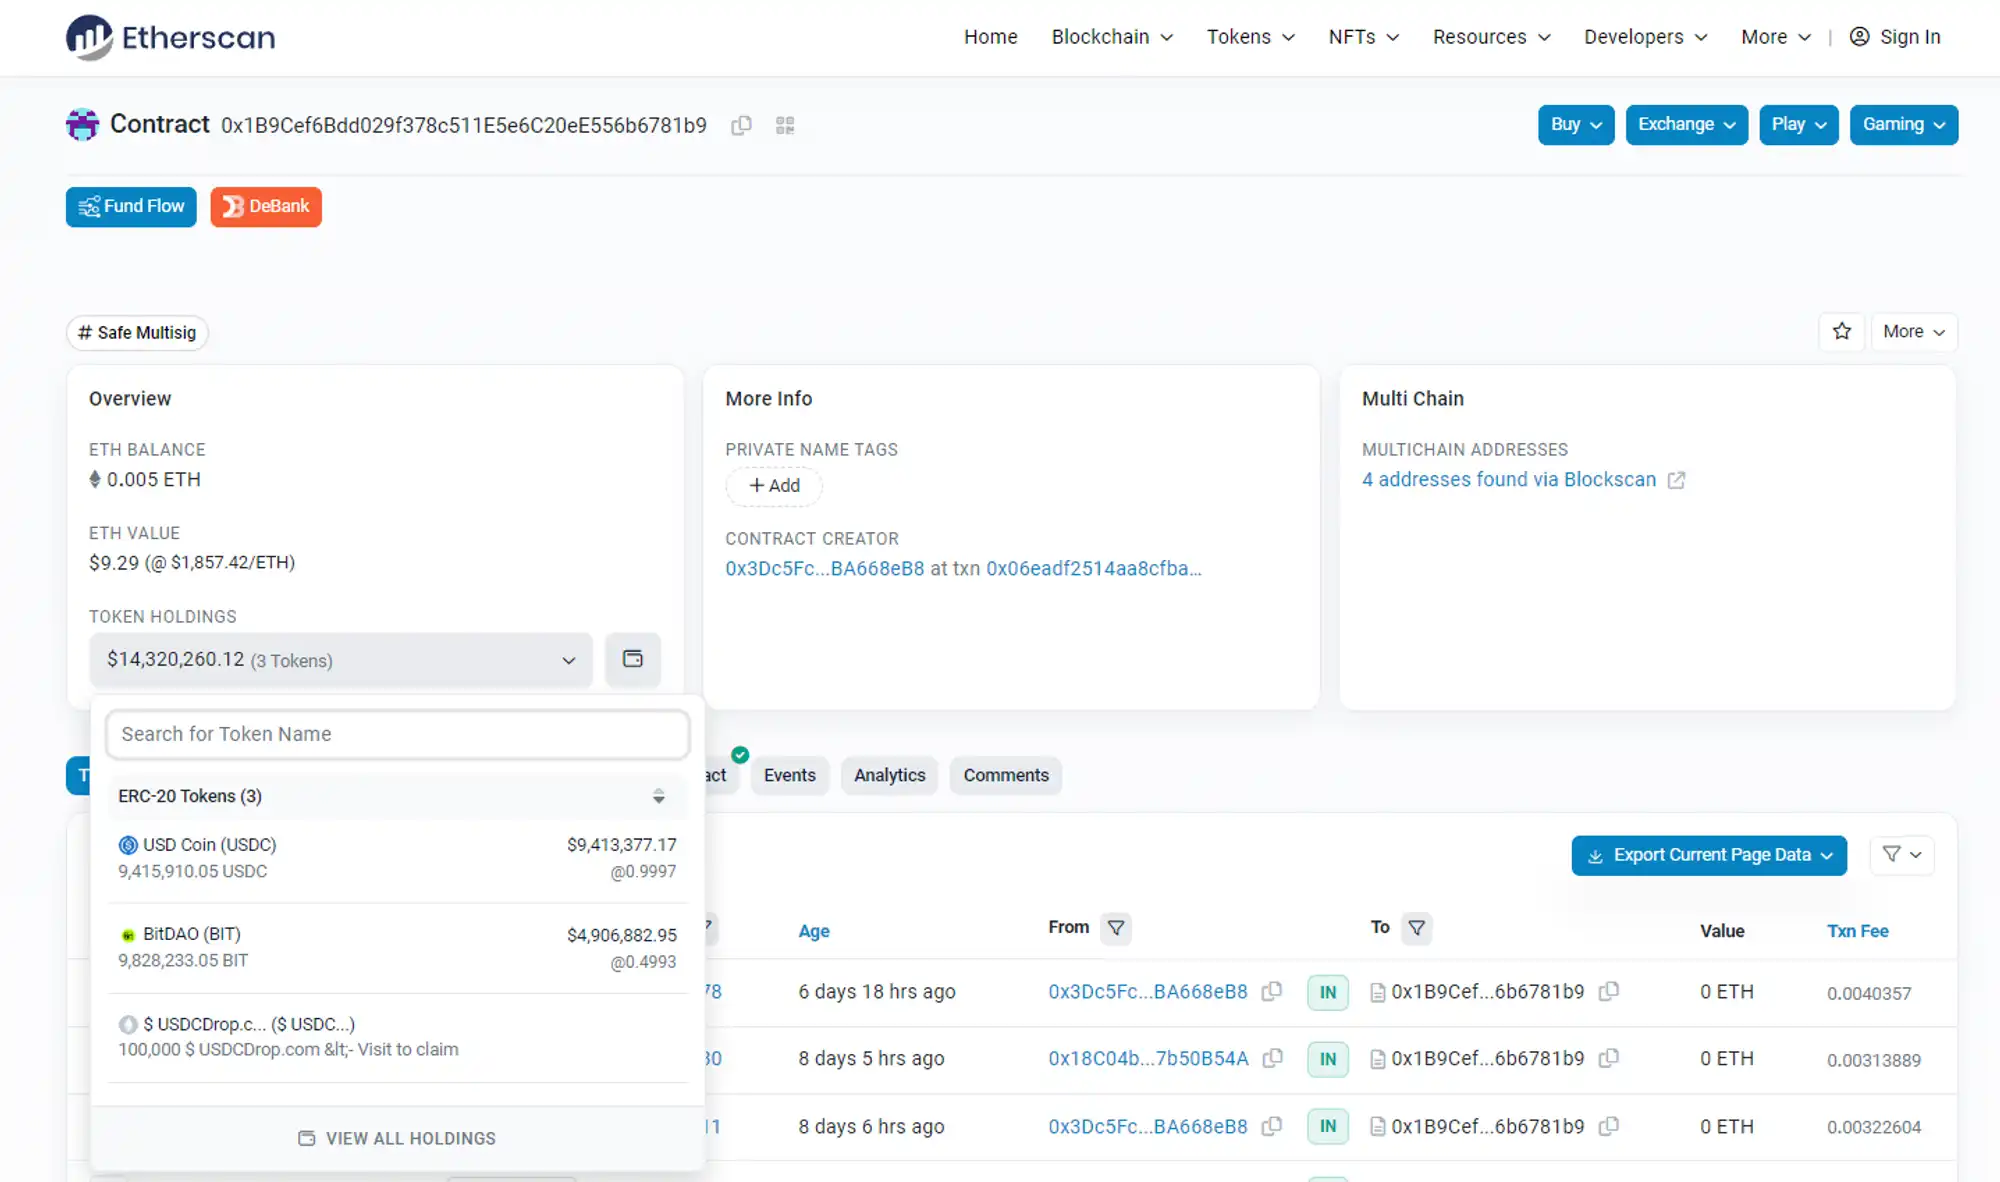Collapse the token holdings $14,320,260.12 dropdown
Screen dimensions: 2000x1182
(x=340, y=660)
